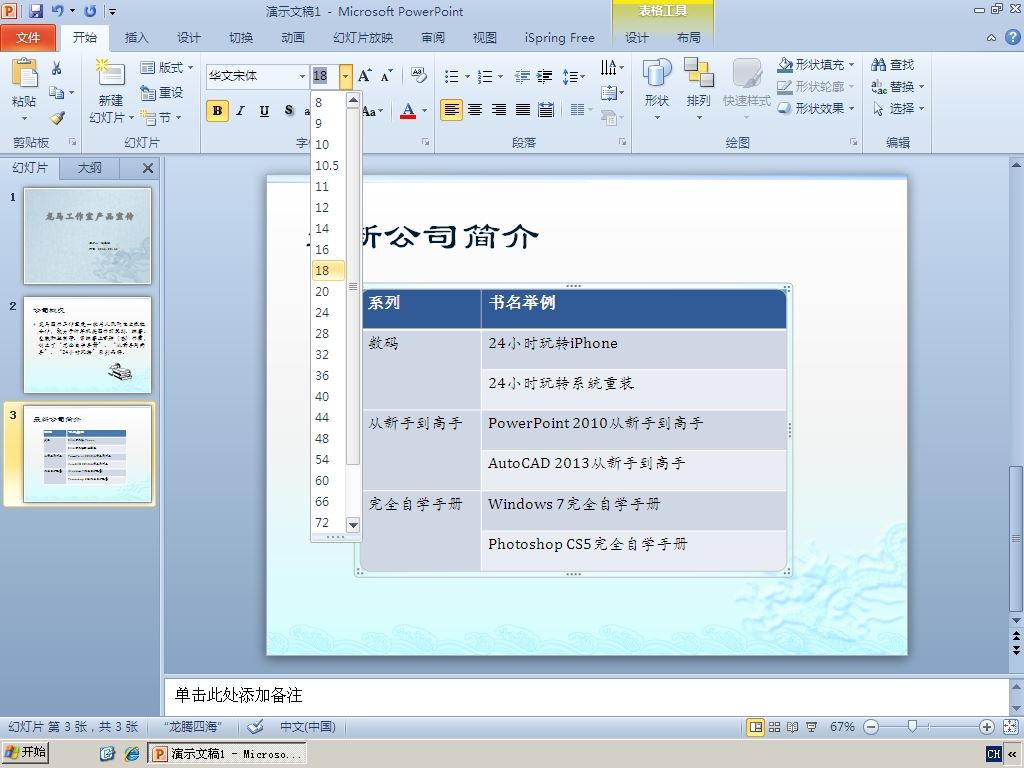Open the 选择 dropdown in editing group
Viewport: 1024px width, 768px height.
click(x=898, y=108)
